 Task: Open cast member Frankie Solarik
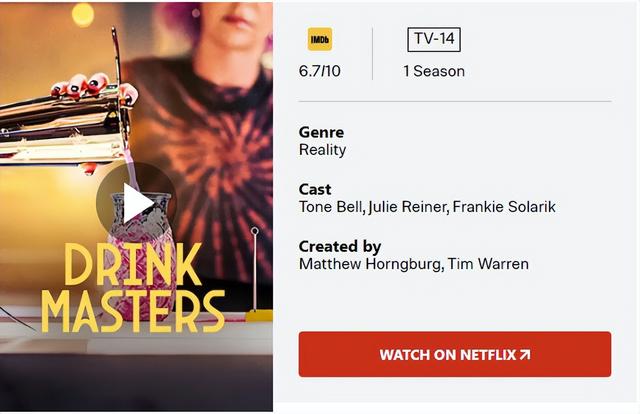(x=504, y=207)
